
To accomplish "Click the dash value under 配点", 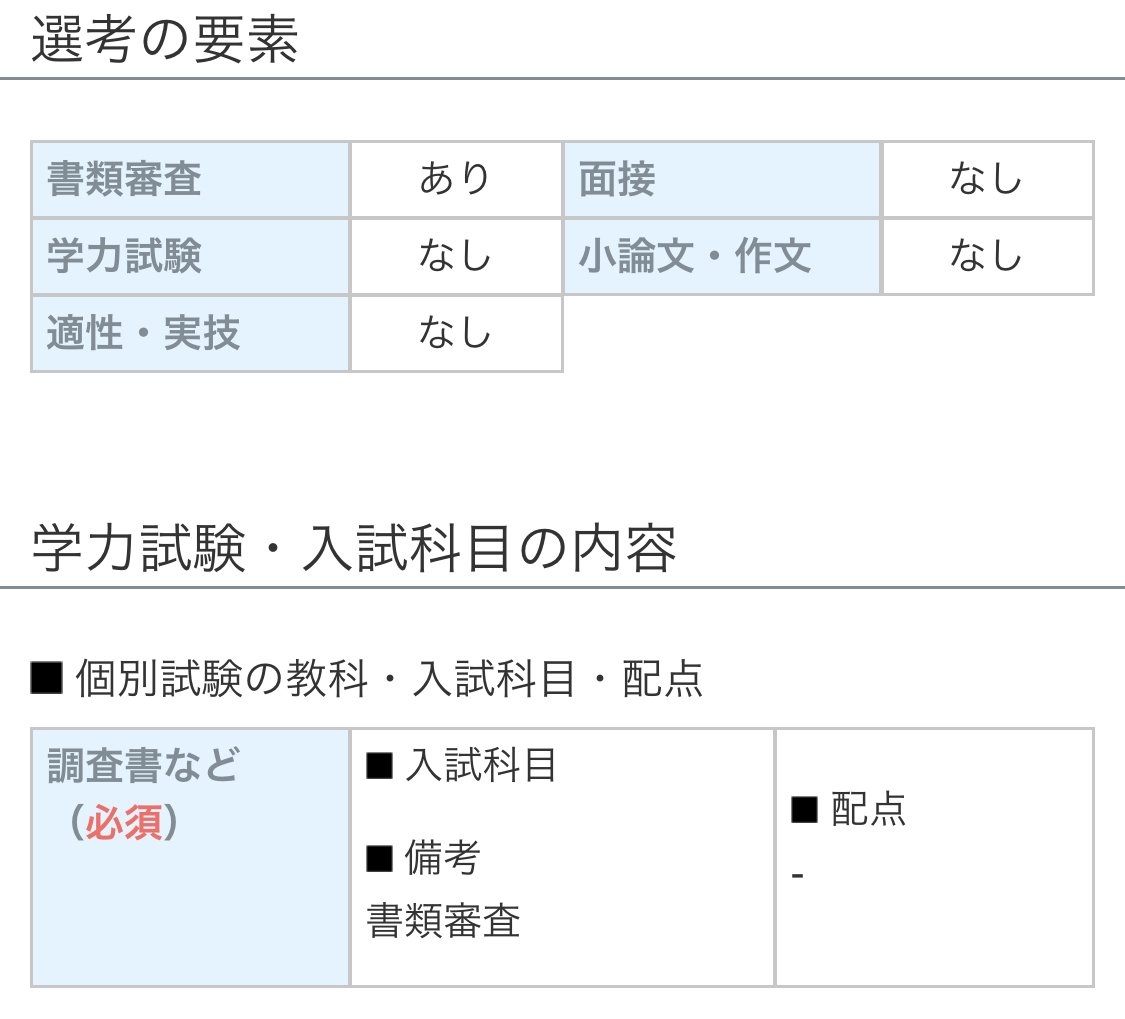I will 797,875.
